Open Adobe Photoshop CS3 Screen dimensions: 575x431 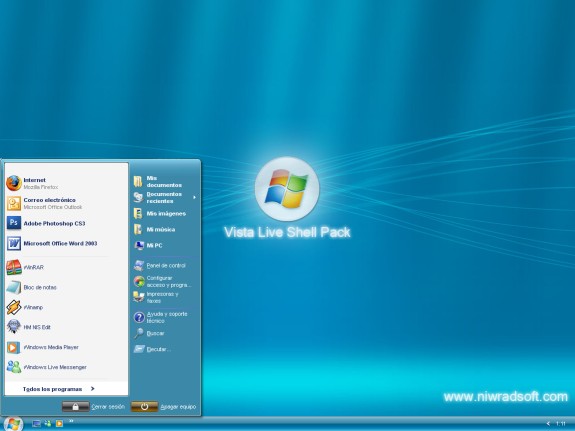point(66,223)
